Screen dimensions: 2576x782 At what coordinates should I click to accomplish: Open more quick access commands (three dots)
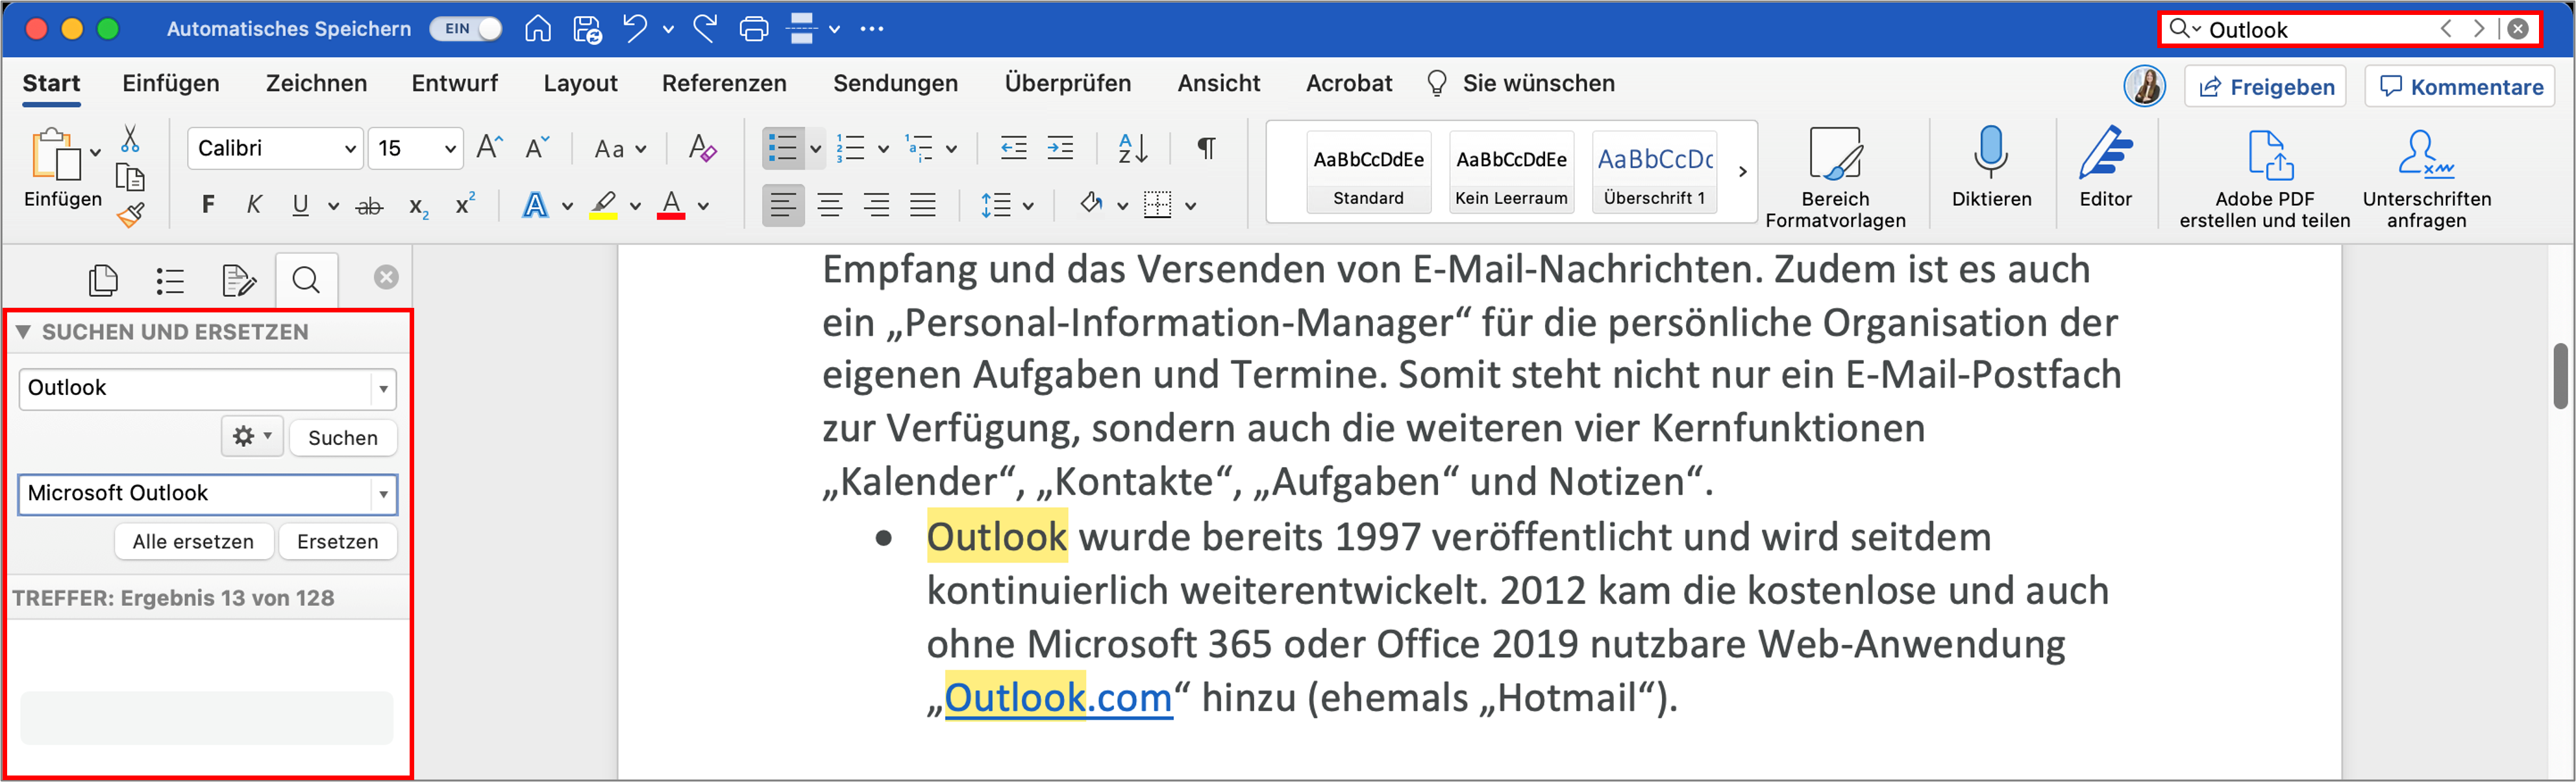coord(872,29)
